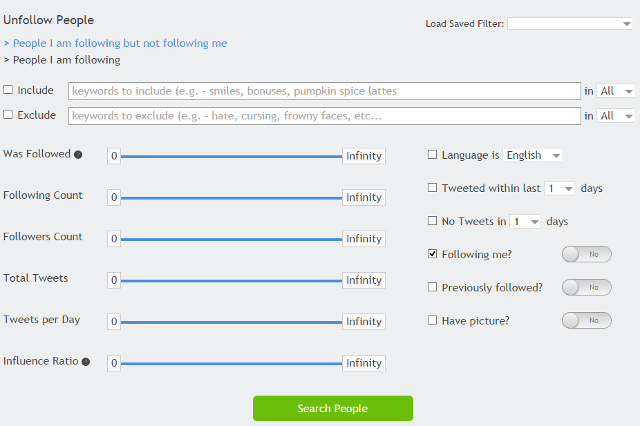Tick the Exclude keywords checkbox
640x426 pixels.
click(x=8, y=115)
